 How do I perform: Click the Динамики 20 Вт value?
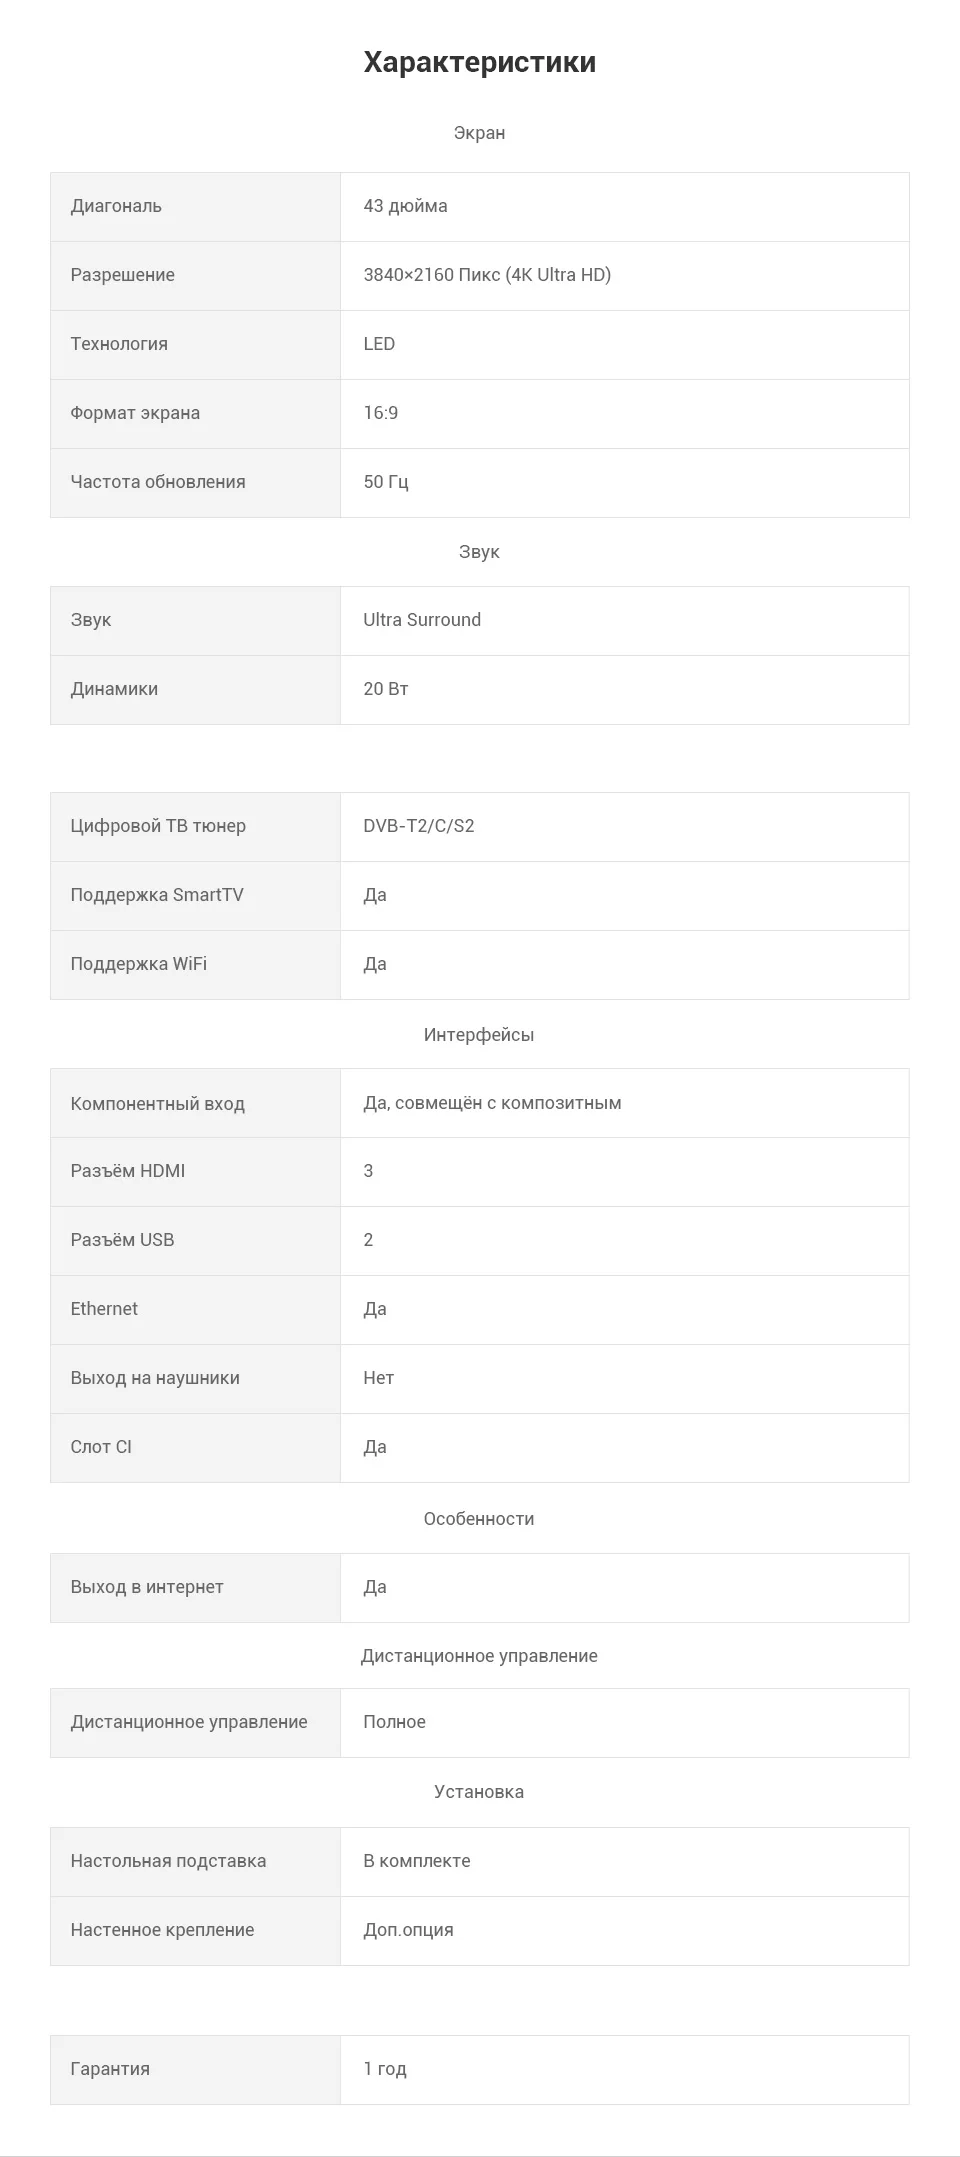point(386,689)
